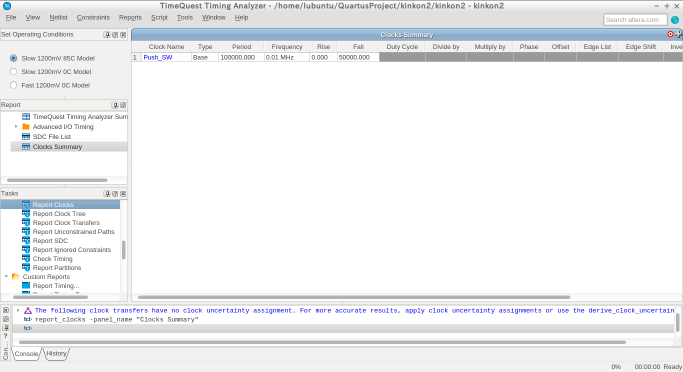Close the Set Operating Conditions panel
This screenshot has width=683, height=372.
tap(123, 34)
